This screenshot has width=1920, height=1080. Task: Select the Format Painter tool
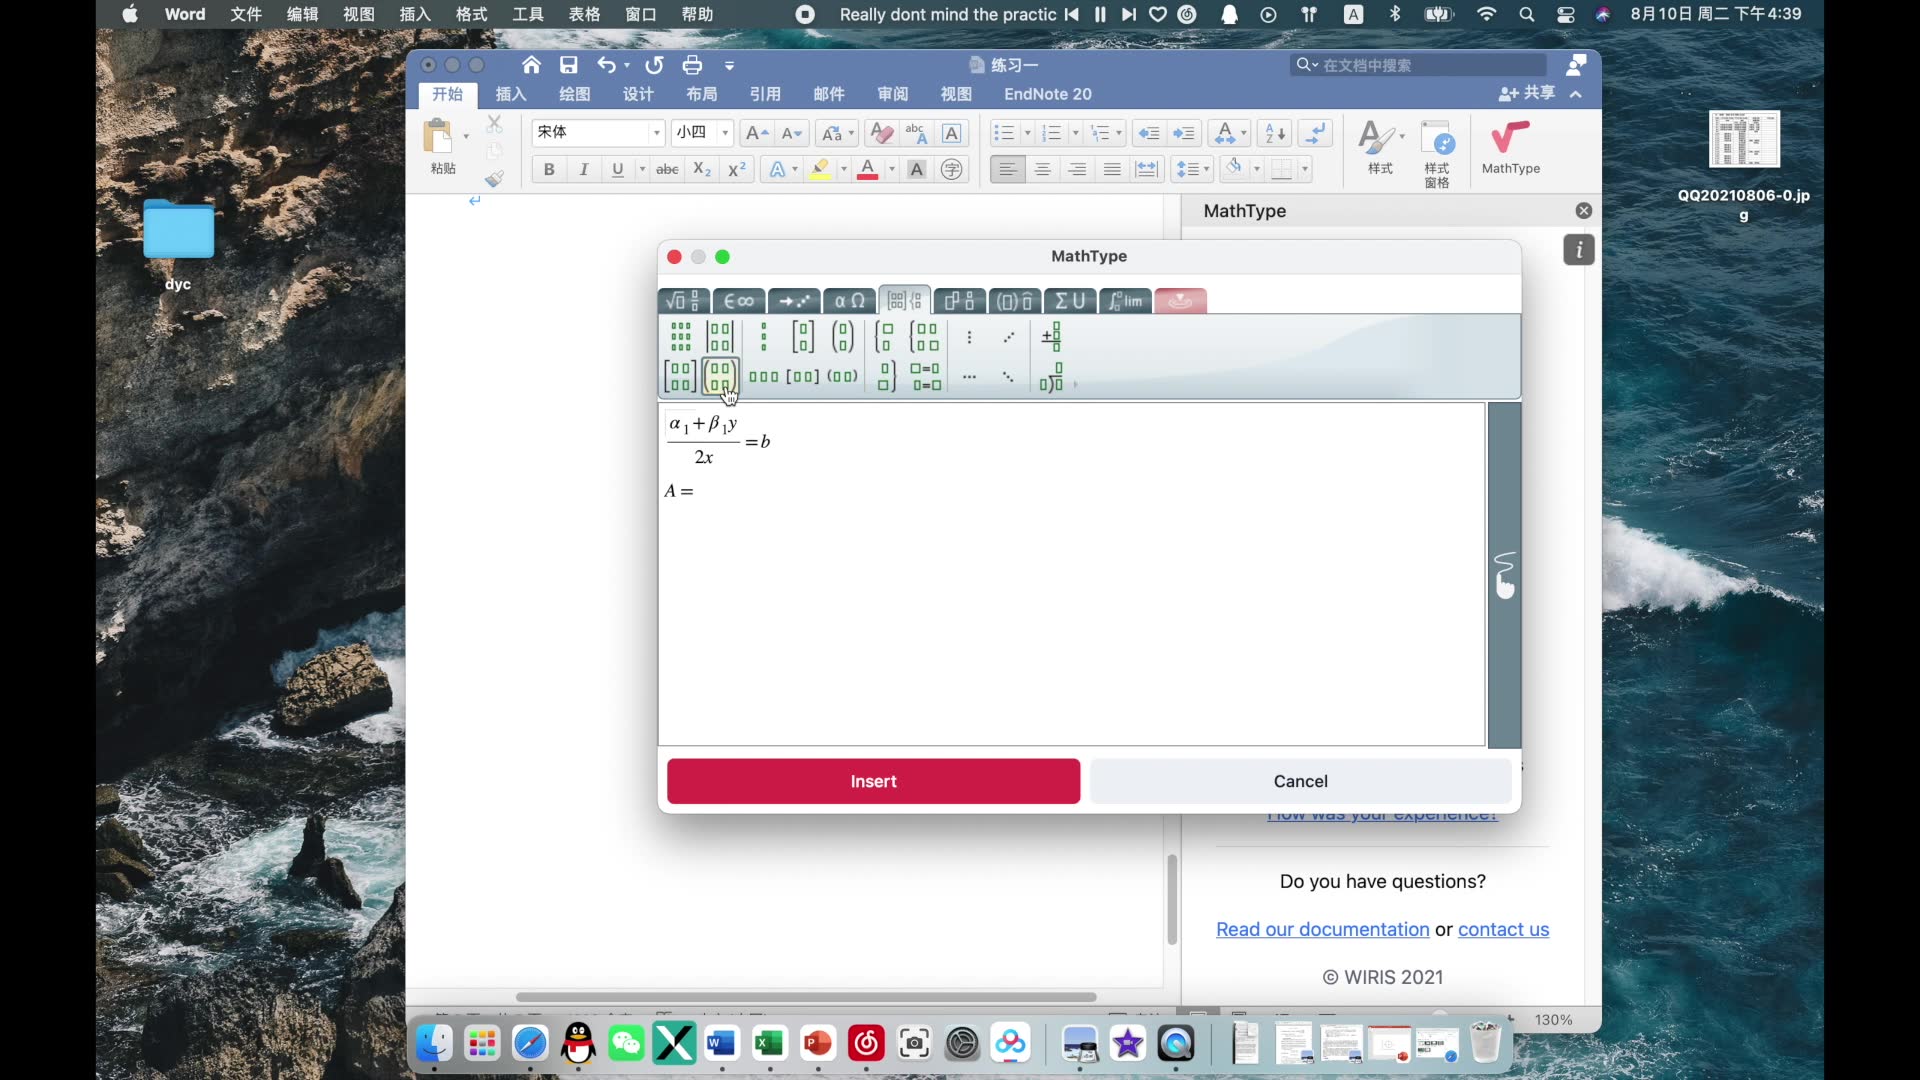(x=495, y=177)
